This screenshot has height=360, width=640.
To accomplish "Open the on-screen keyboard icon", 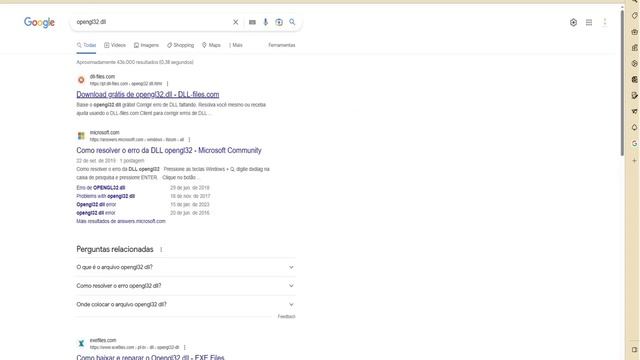I will pyautogui.click(x=252, y=22).
